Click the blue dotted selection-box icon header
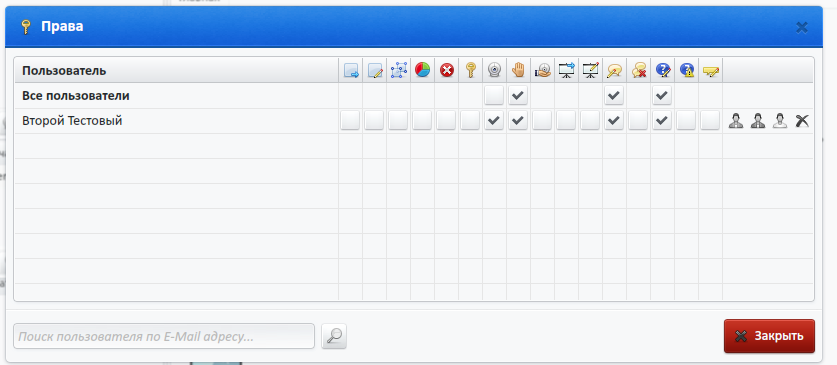This screenshot has width=837, height=365. tap(399, 70)
